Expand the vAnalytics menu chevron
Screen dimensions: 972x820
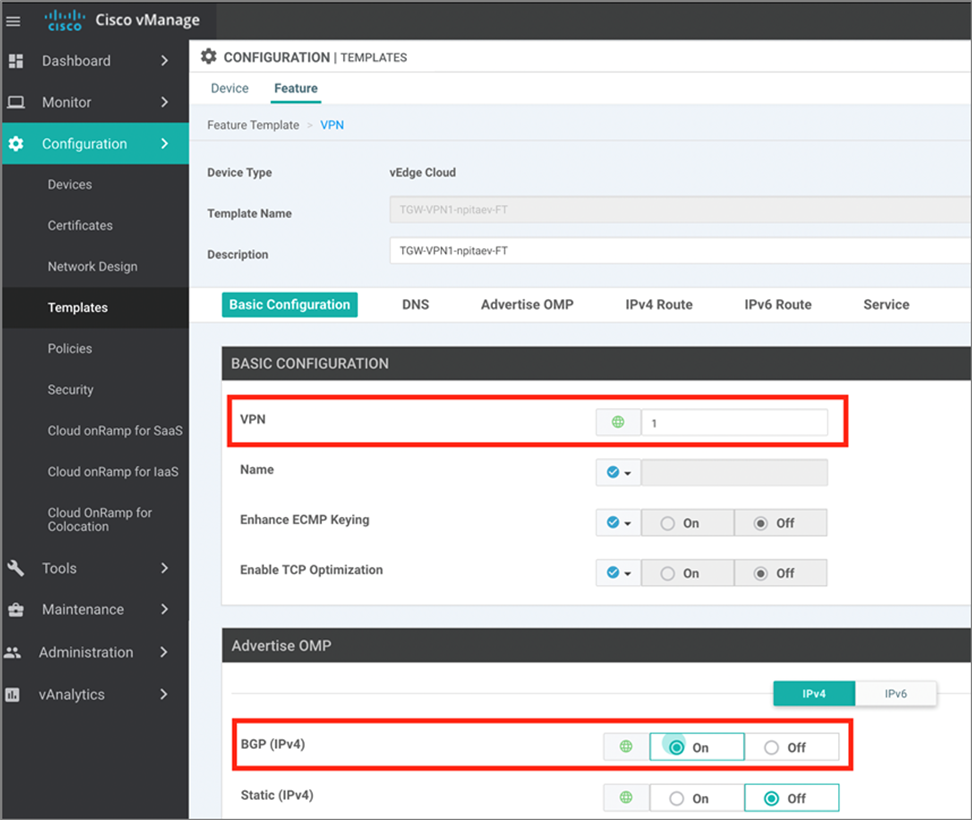click(164, 694)
